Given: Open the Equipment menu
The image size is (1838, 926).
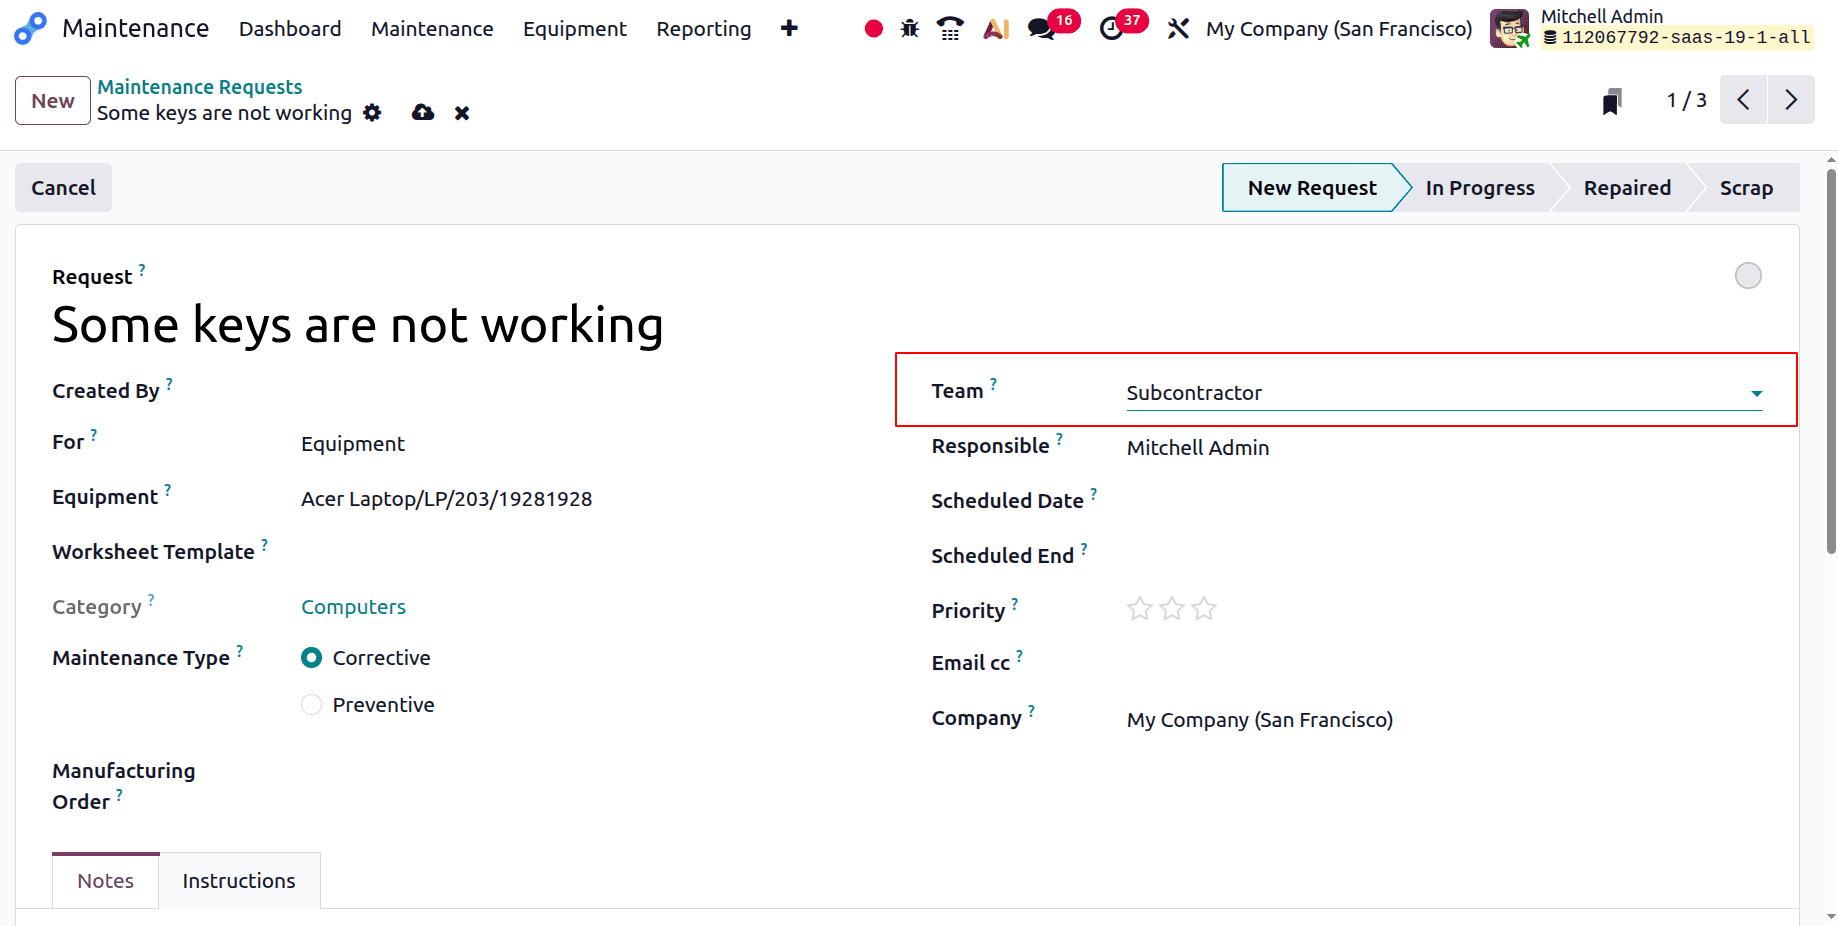Looking at the screenshot, I should point(575,29).
